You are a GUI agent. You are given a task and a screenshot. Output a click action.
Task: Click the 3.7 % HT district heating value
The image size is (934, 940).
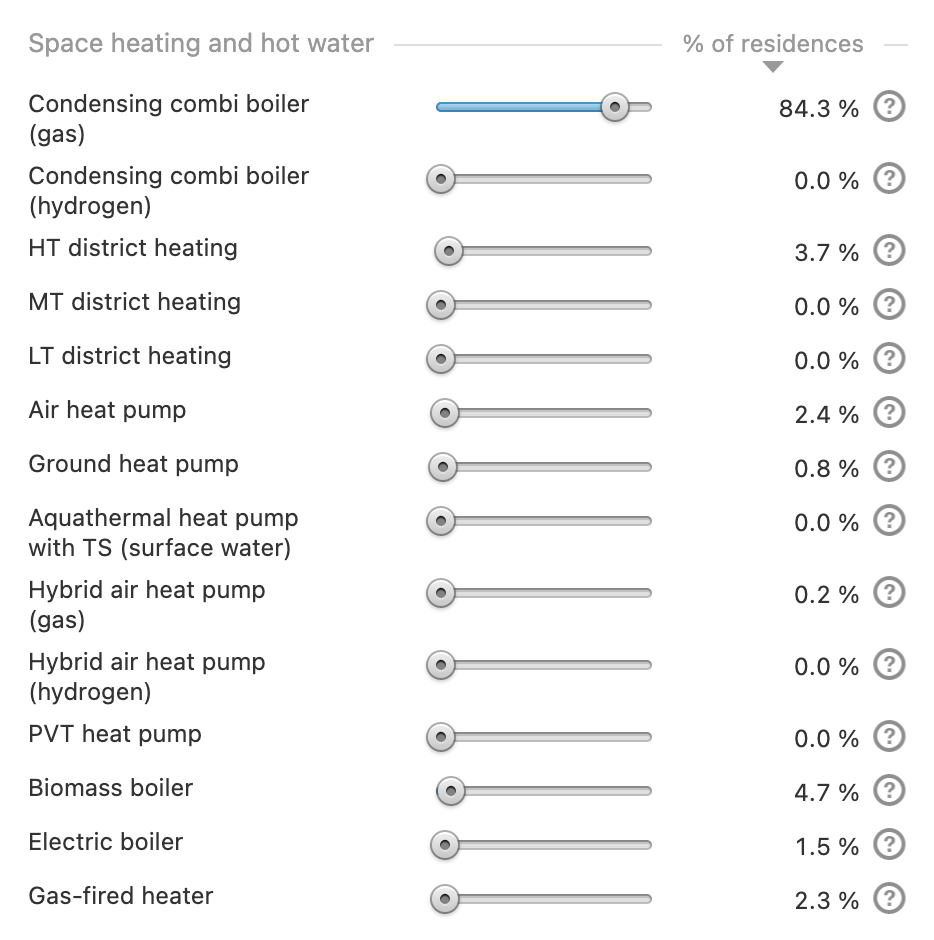[826, 253]
